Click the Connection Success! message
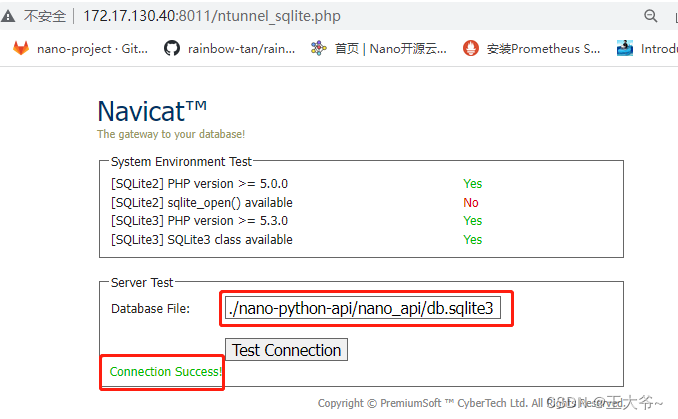Viewport: 678px width, 419px height. [166, 372]
